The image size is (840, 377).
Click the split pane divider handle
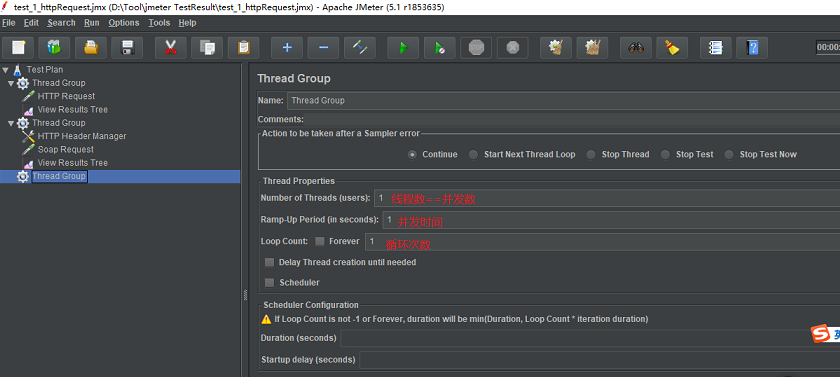246,295
